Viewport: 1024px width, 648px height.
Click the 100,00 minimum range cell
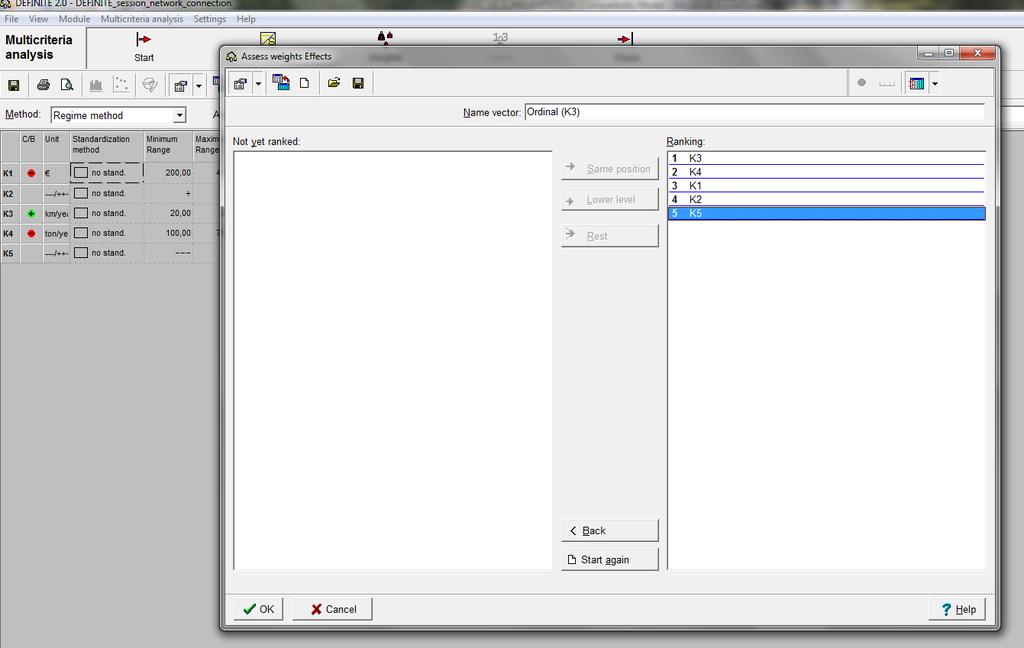click(x=168, y=233)
